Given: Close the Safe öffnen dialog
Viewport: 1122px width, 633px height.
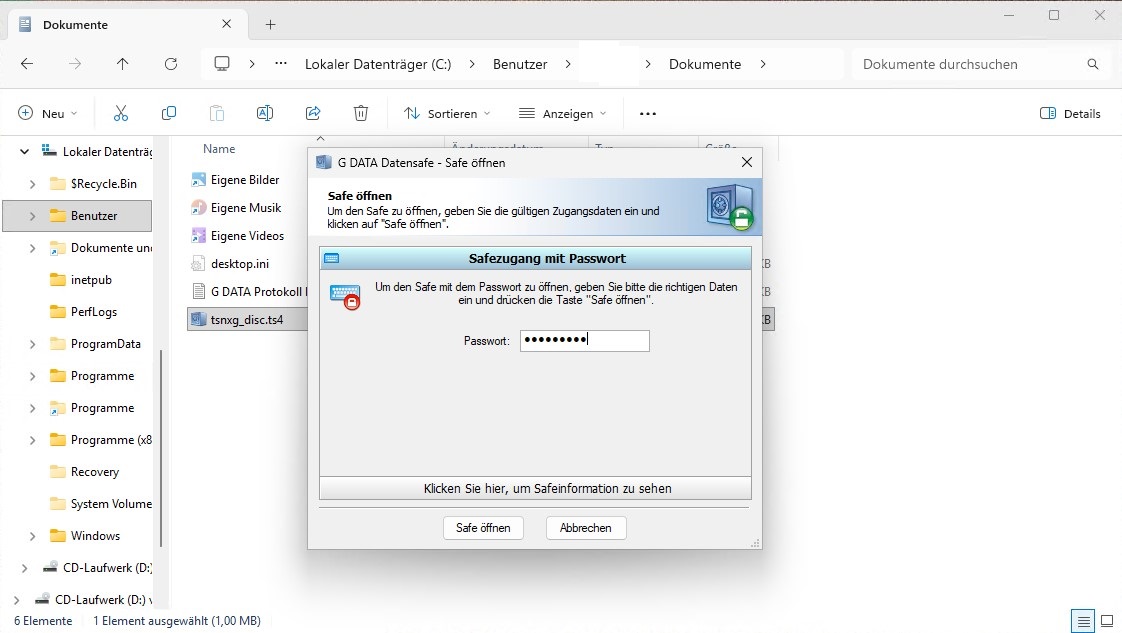Looking at the screenshot, I should [x=746, y=162].
